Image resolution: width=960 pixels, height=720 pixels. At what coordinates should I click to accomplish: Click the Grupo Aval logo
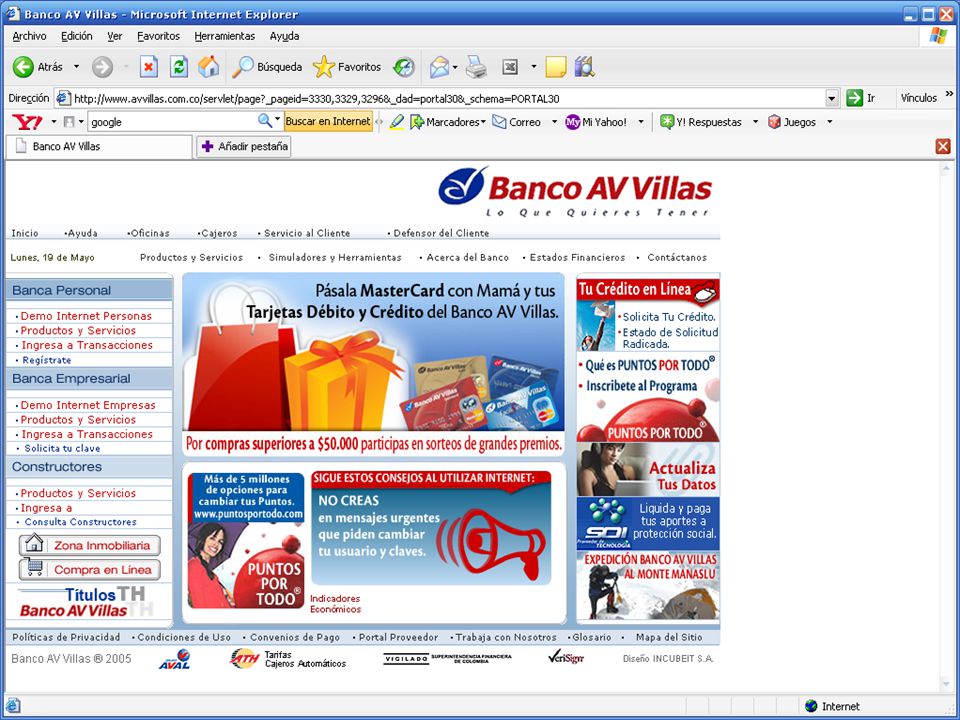tap(174, 659)
